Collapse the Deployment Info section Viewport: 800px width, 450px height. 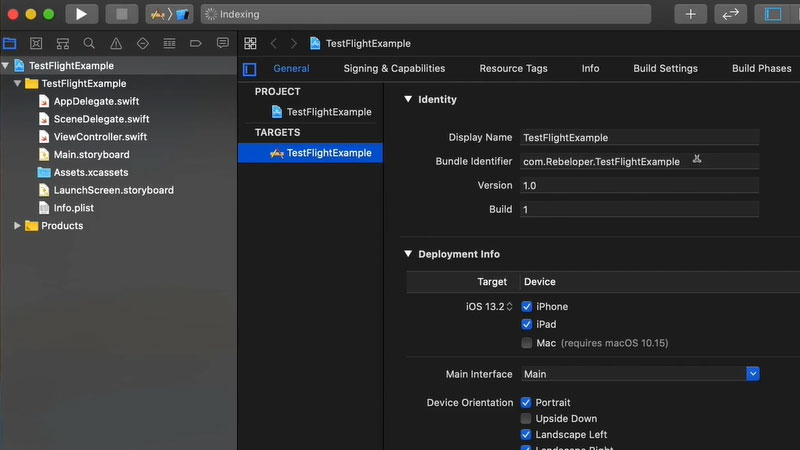408,254
